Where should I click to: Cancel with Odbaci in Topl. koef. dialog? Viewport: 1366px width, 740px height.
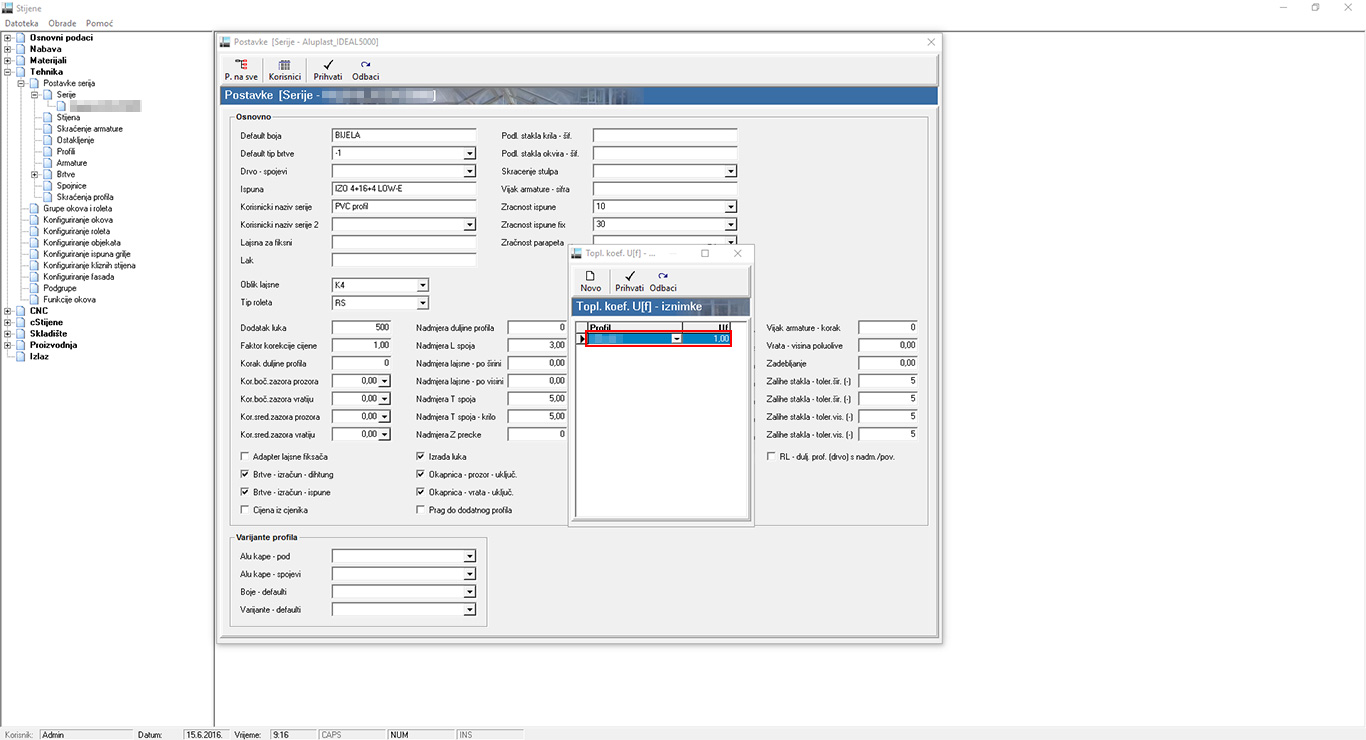point(663,281)
